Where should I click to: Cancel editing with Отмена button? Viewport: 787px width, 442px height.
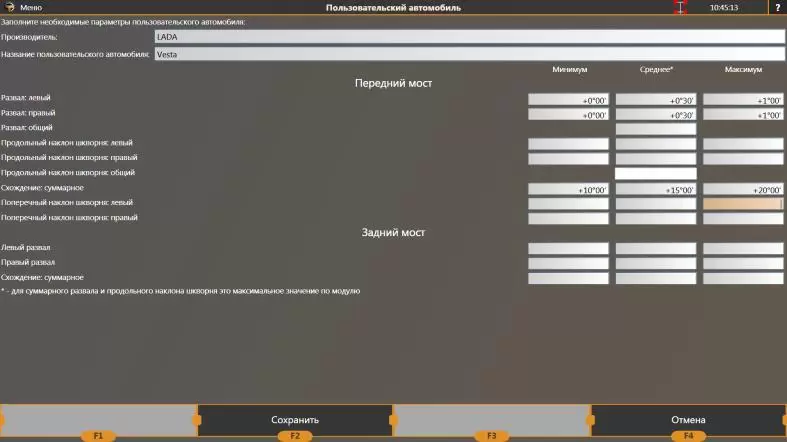click(688, 420)
